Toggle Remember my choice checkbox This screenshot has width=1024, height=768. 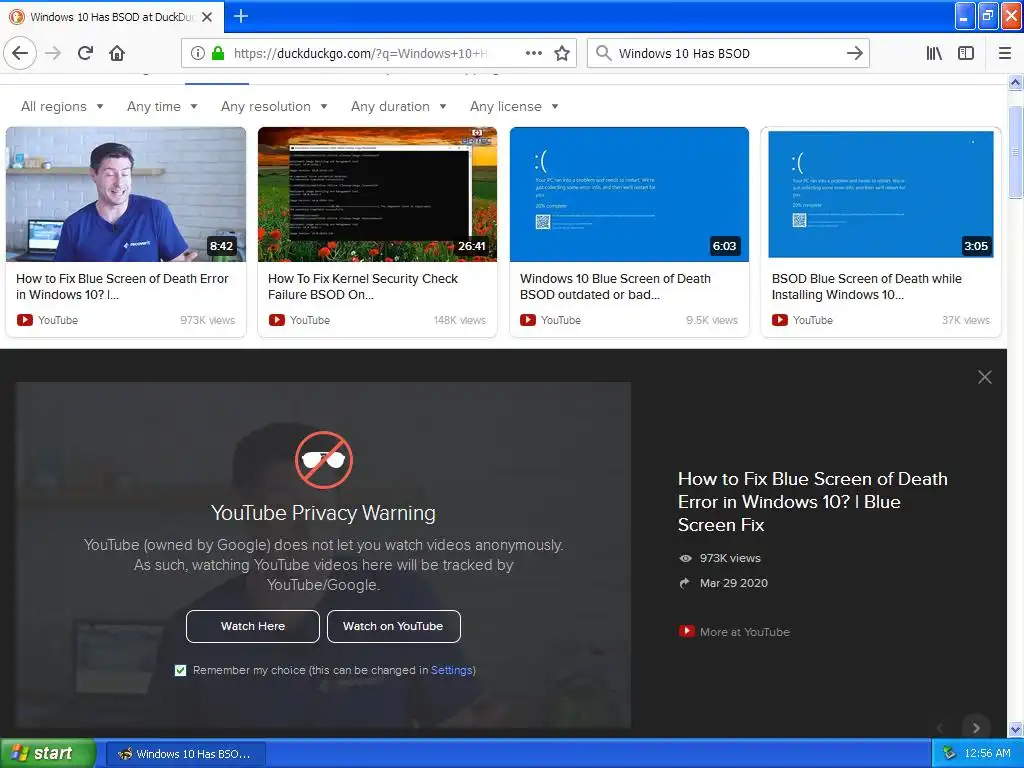pos(180,670)
